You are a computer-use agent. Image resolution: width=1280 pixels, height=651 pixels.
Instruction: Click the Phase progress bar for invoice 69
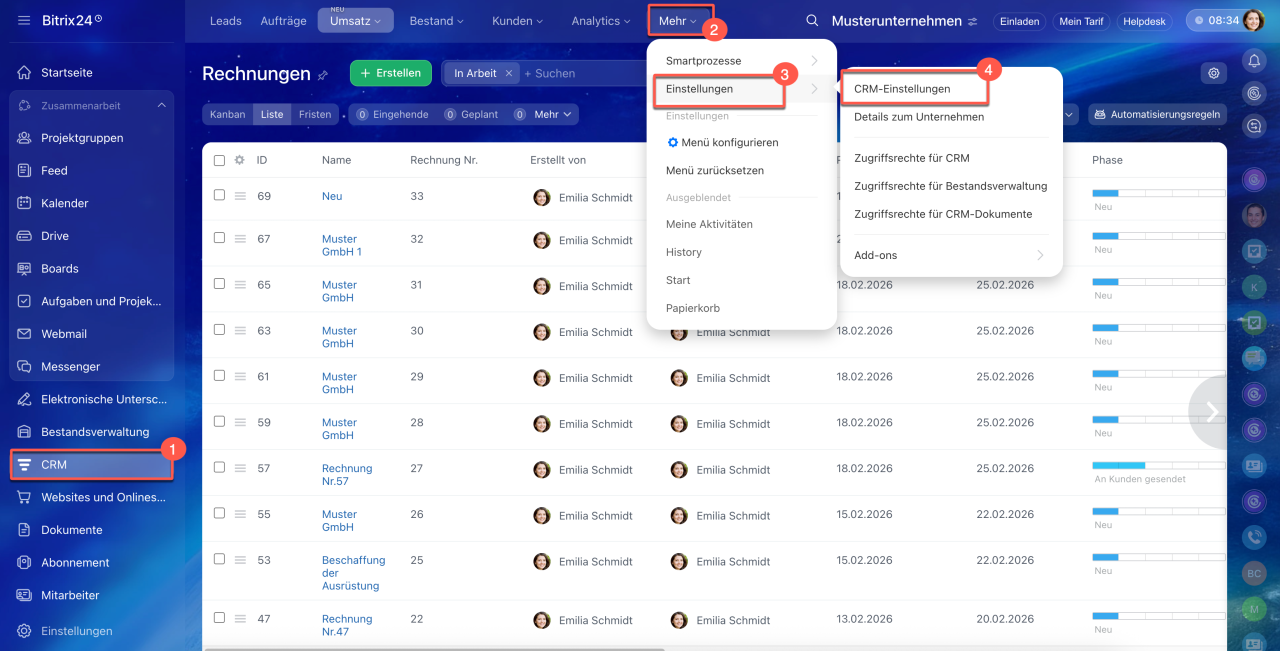(1159, 194)
